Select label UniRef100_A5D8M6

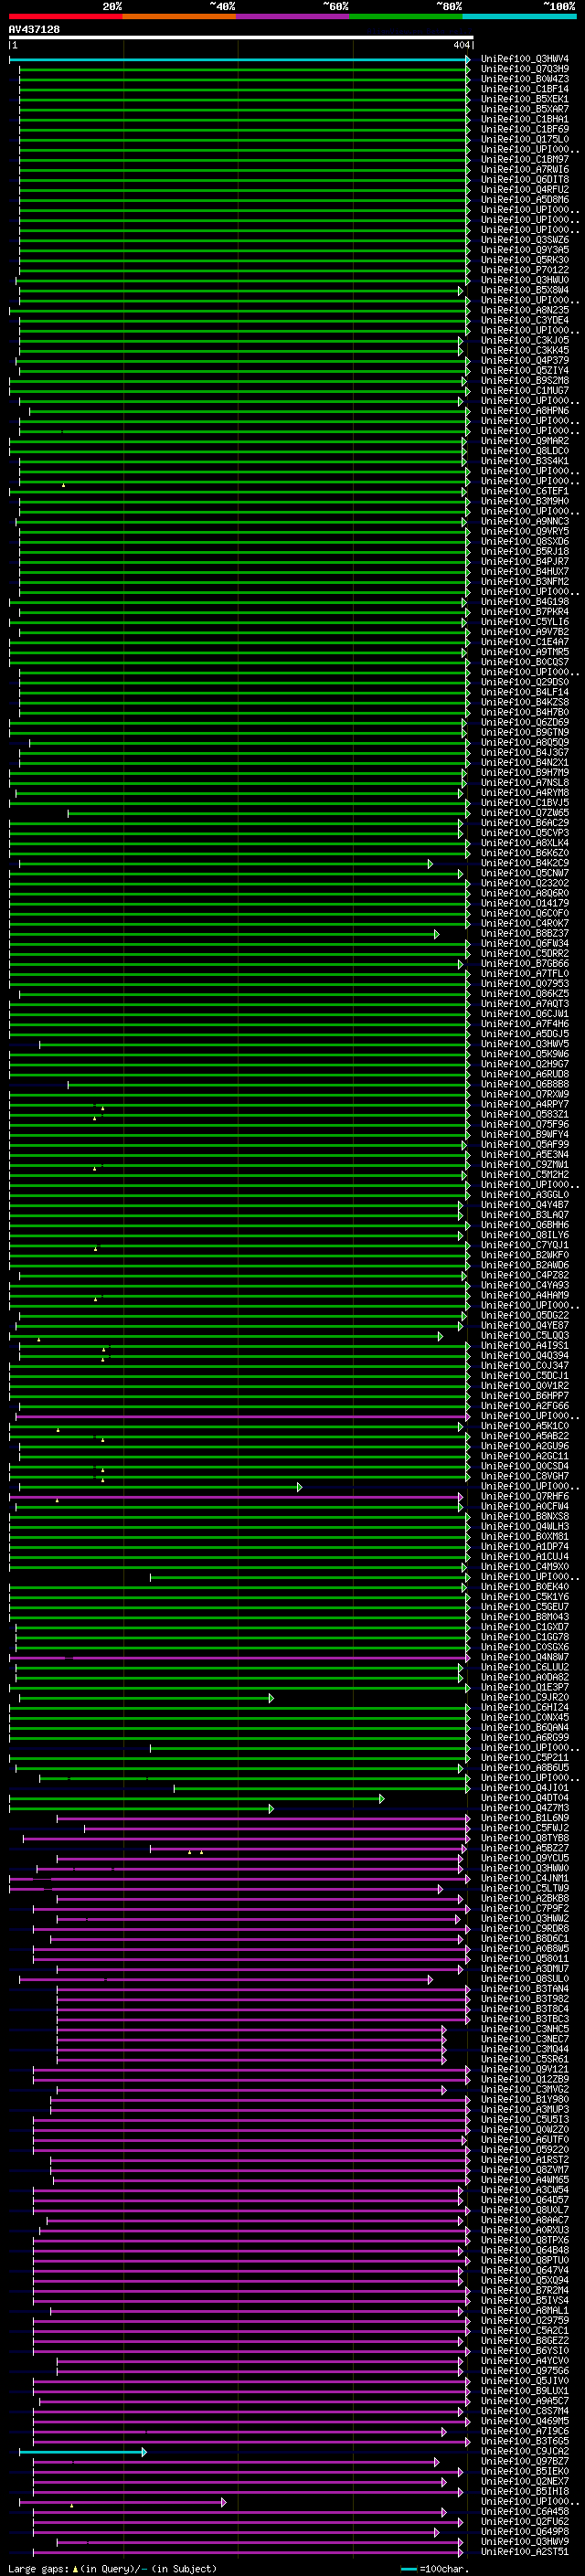pyautogui.click(x=525, y=199)
